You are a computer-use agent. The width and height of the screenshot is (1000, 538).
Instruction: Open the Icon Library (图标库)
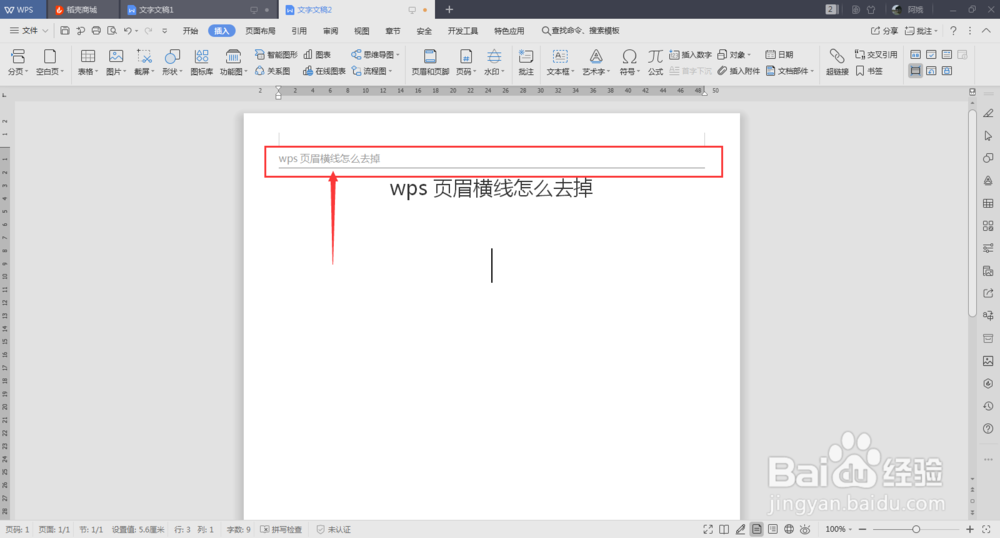[202, 62]
